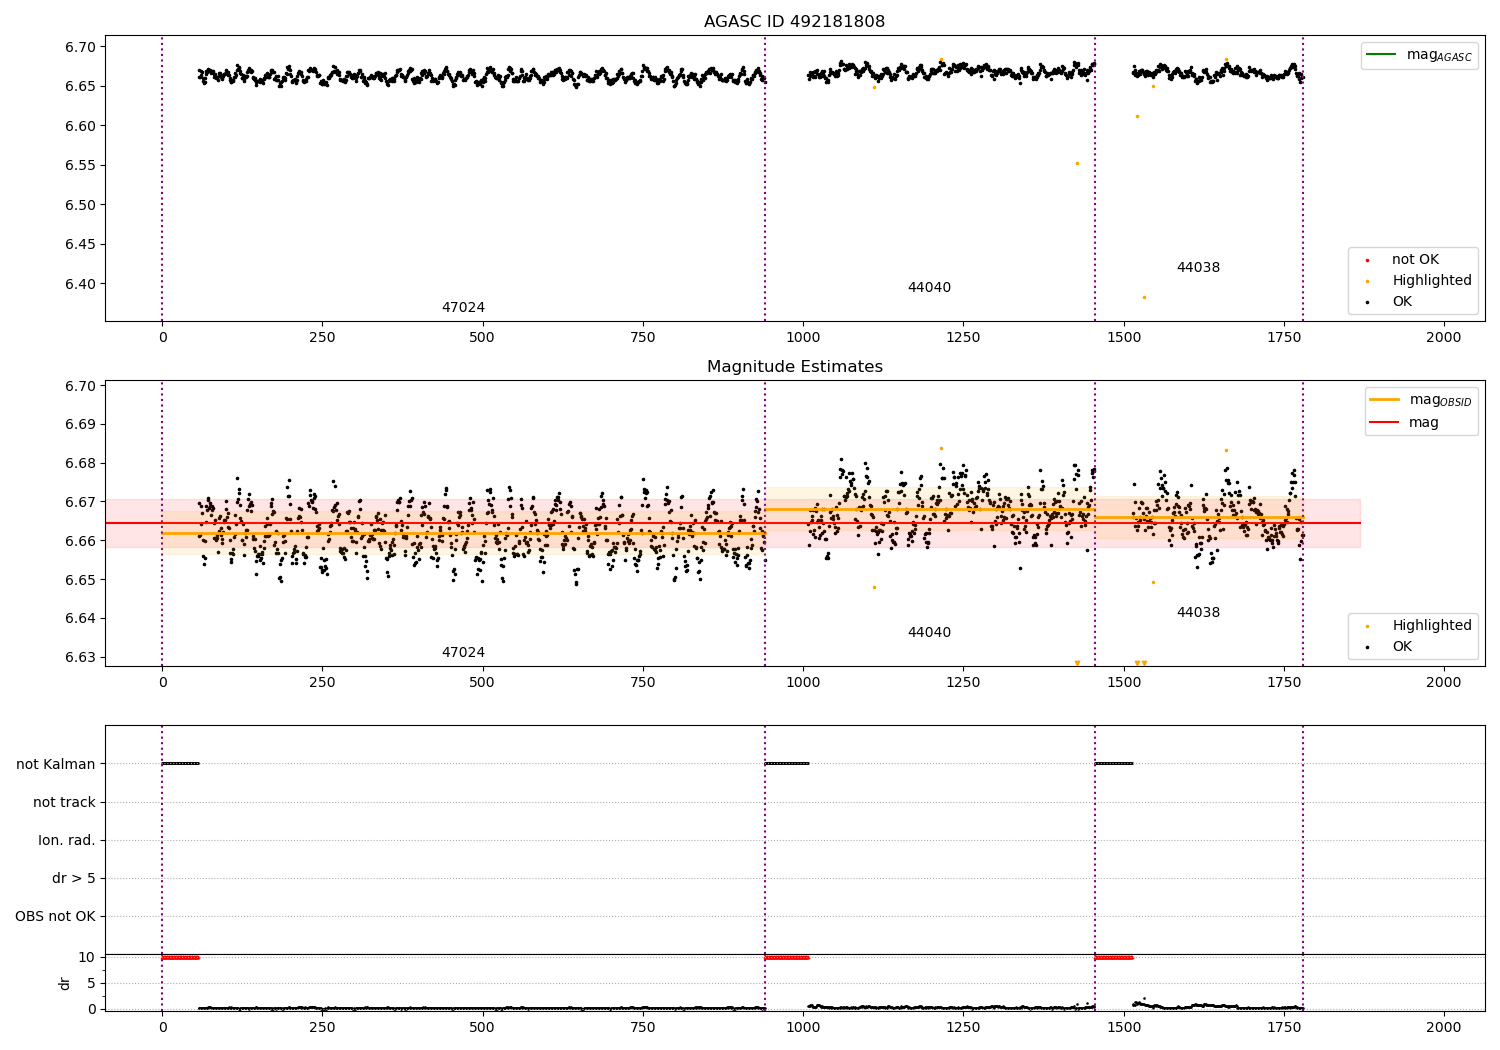The height and width of the screenshot is (1050, 1500).
Task: Click obsid label 44038 in the top plot
Action: [x=1198, y=267]
